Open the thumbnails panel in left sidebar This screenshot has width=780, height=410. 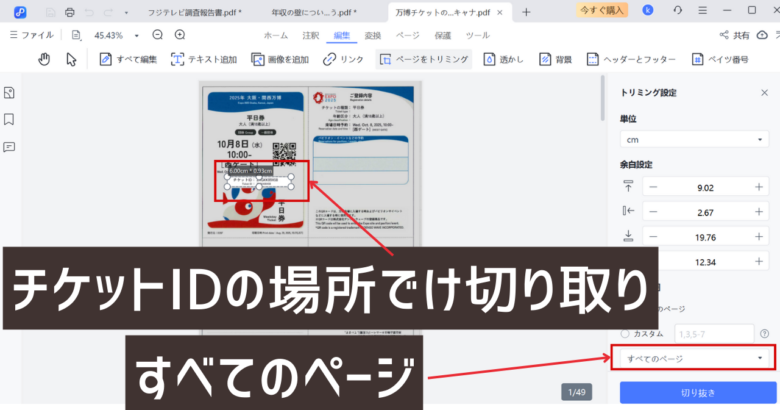coord(10,93)
